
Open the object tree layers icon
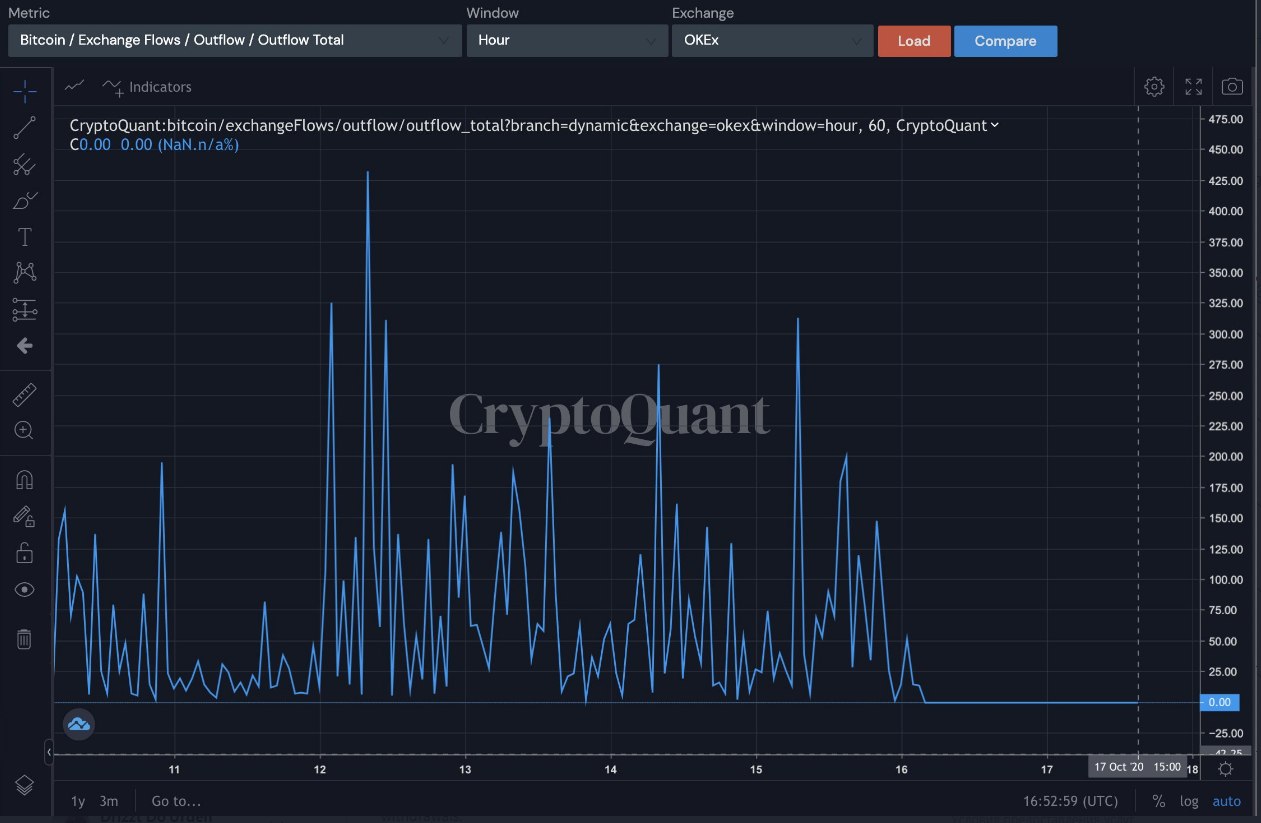coord(25,784)
